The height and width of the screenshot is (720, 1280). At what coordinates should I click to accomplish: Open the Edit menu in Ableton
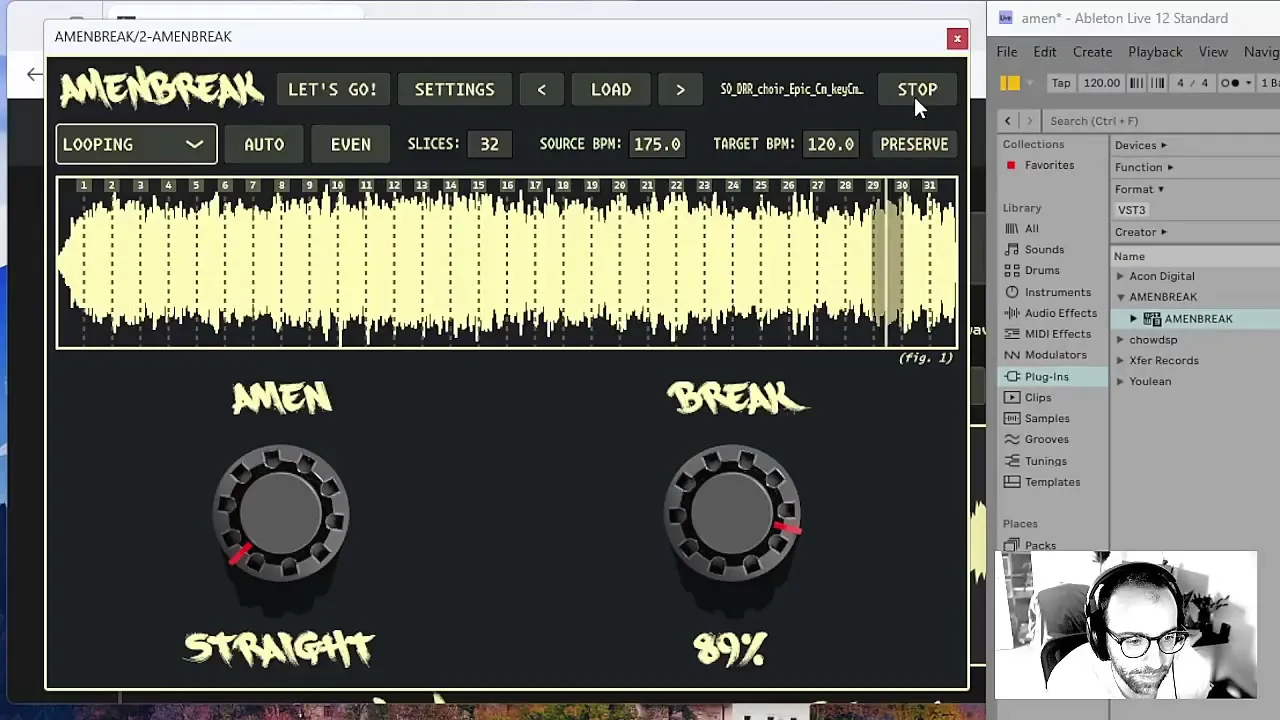pyautogui.click(x=1044, y=52)
